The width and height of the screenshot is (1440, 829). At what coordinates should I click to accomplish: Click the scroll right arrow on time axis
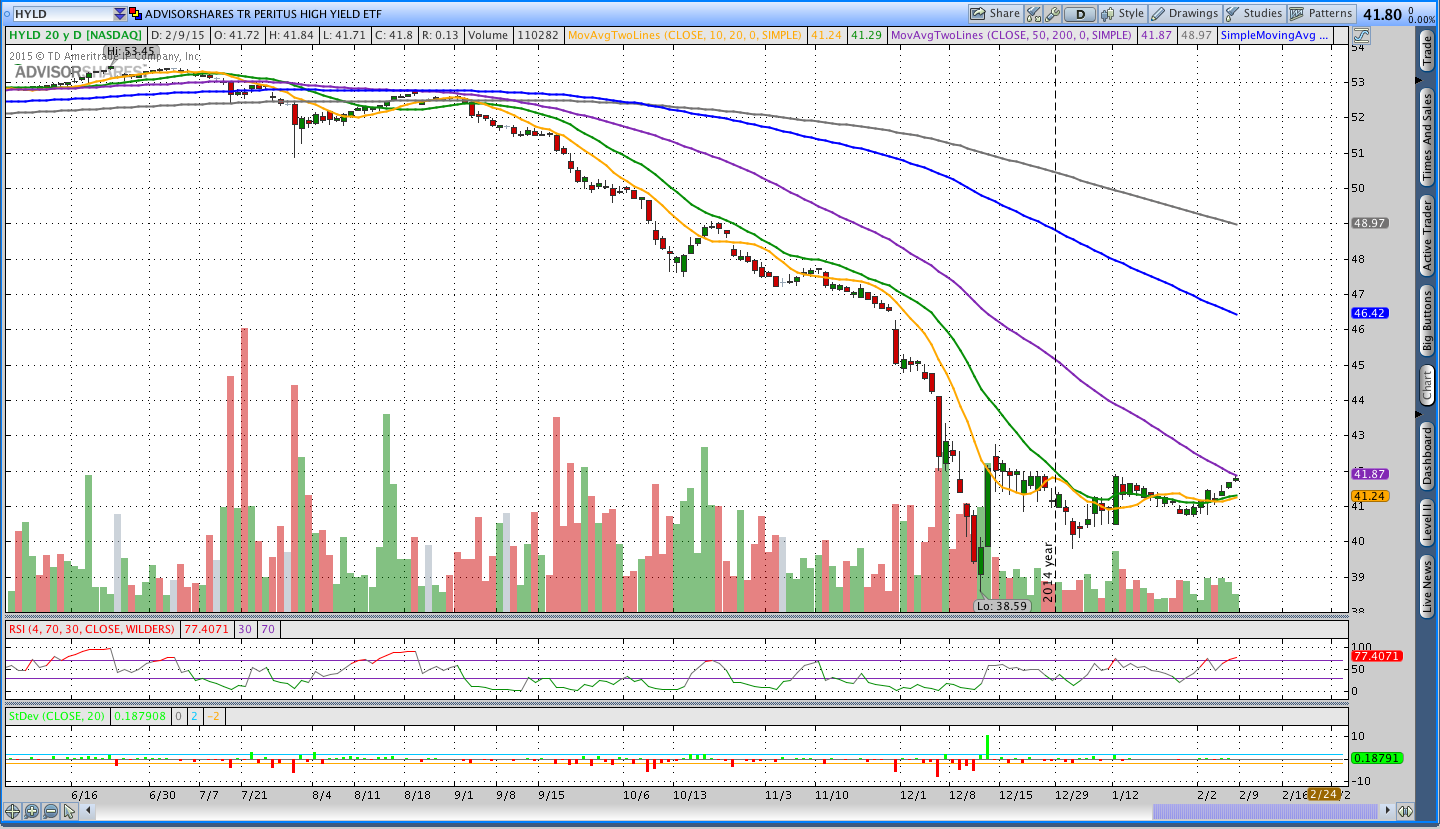pos(1386,811)
